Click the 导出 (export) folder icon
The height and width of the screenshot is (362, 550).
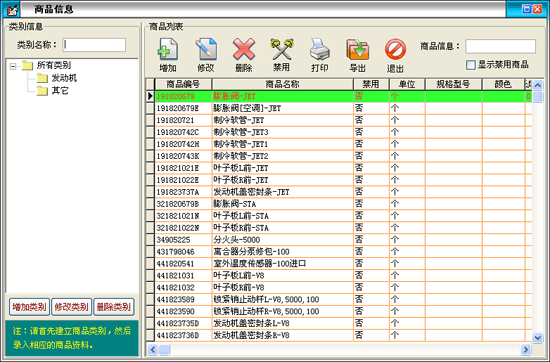(357, 49)
